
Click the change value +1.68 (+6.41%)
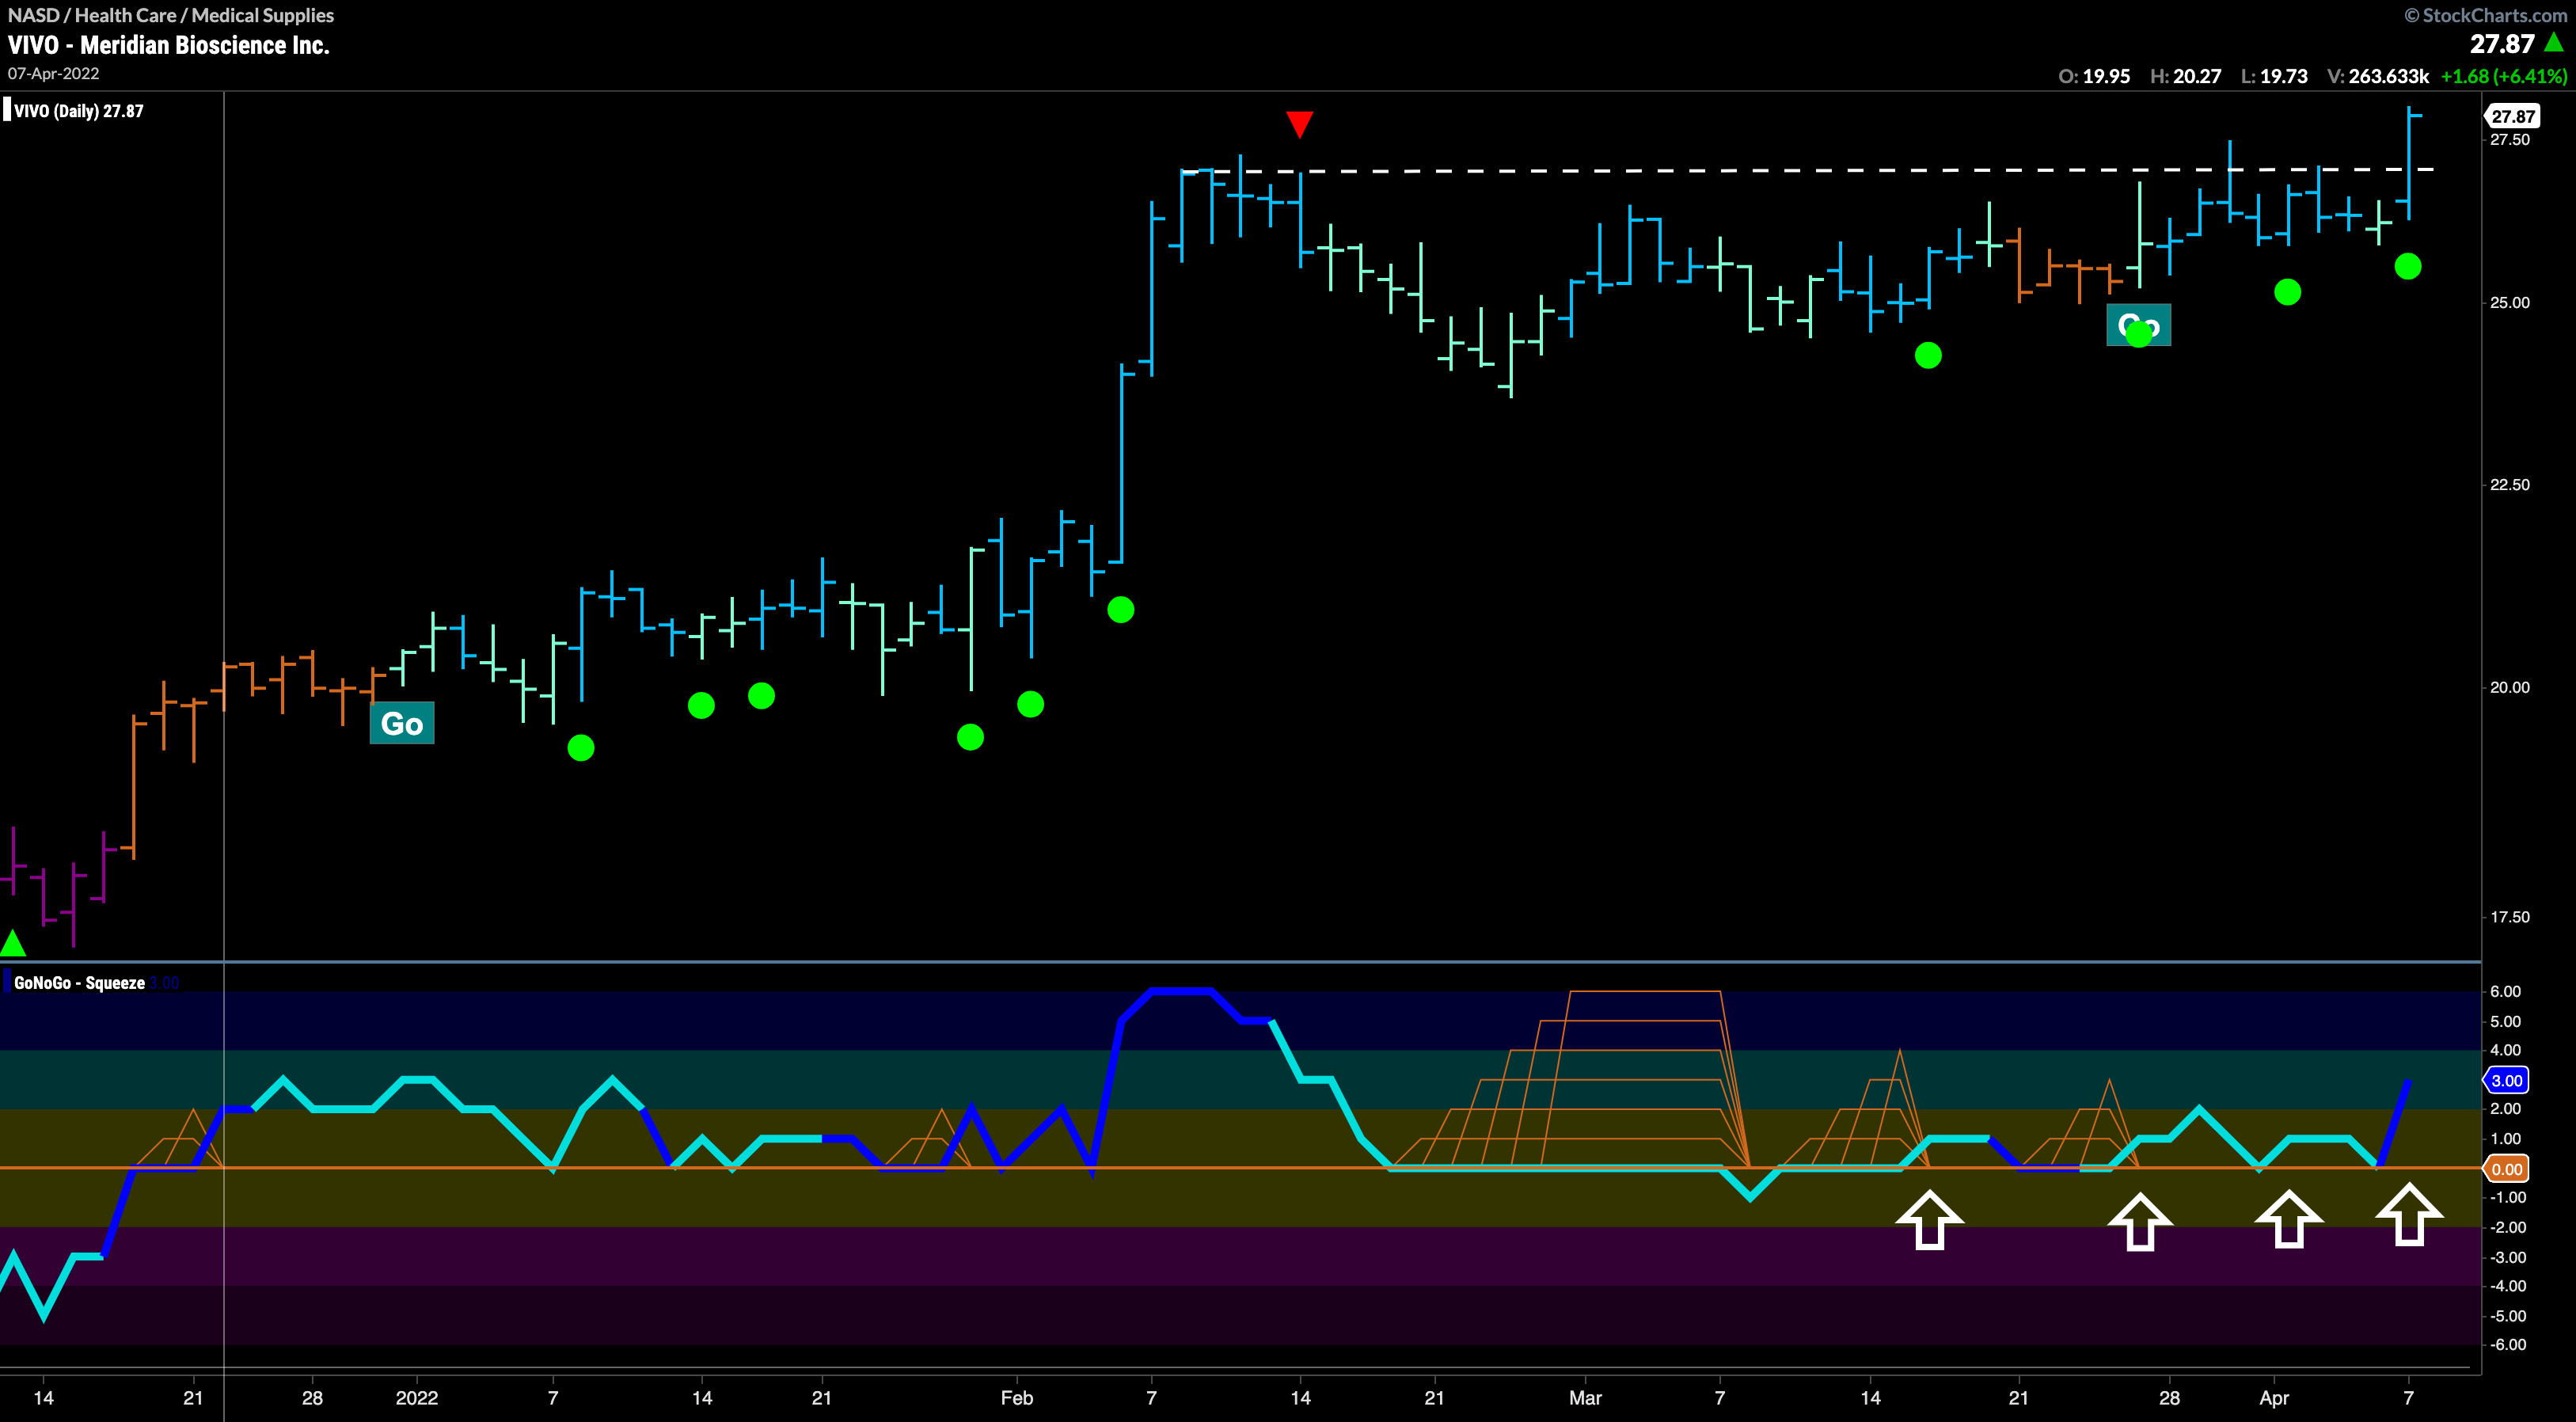coord(2504,76)
